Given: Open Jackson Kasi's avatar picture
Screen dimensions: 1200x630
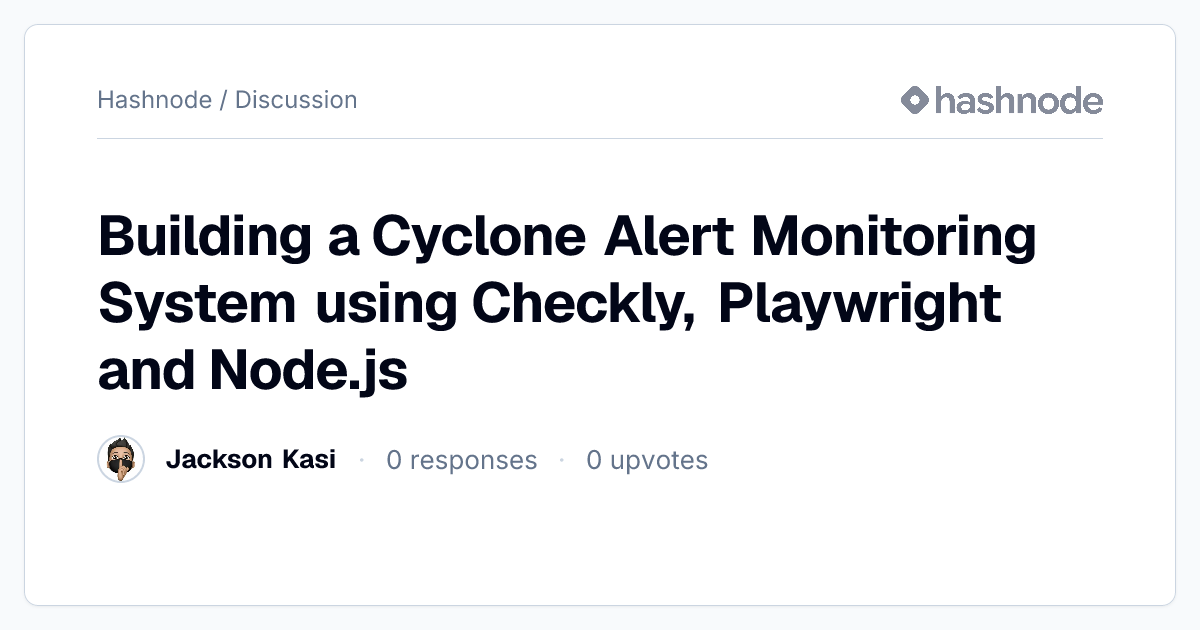Looking at the screenshot, I should pyautogui.click(x=121, y=460).
